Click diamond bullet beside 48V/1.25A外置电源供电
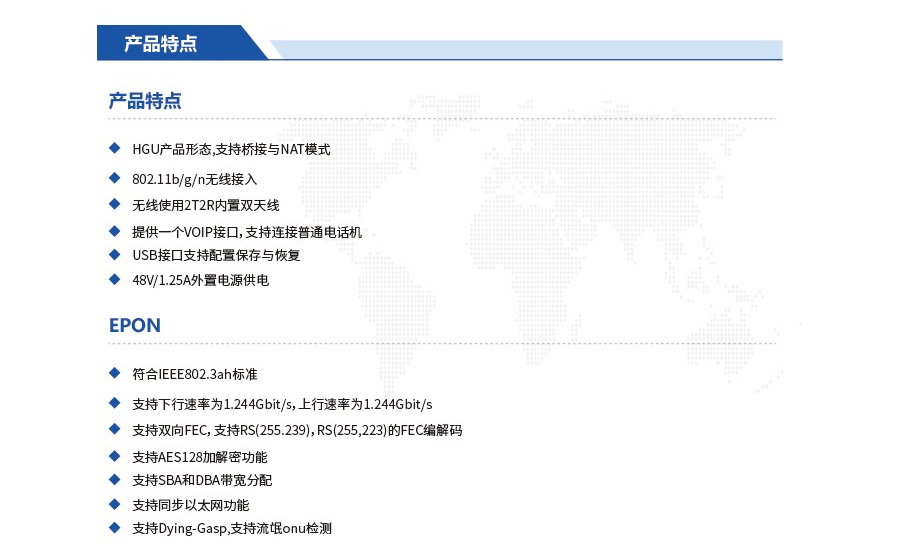900x553 pixels. pos(114,279)
